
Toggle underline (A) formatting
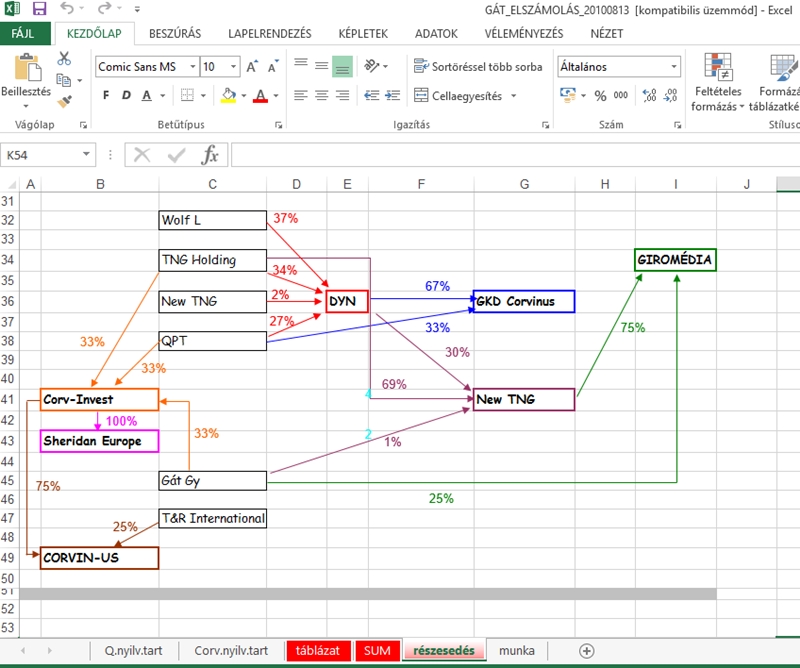[x=147, y=95]
